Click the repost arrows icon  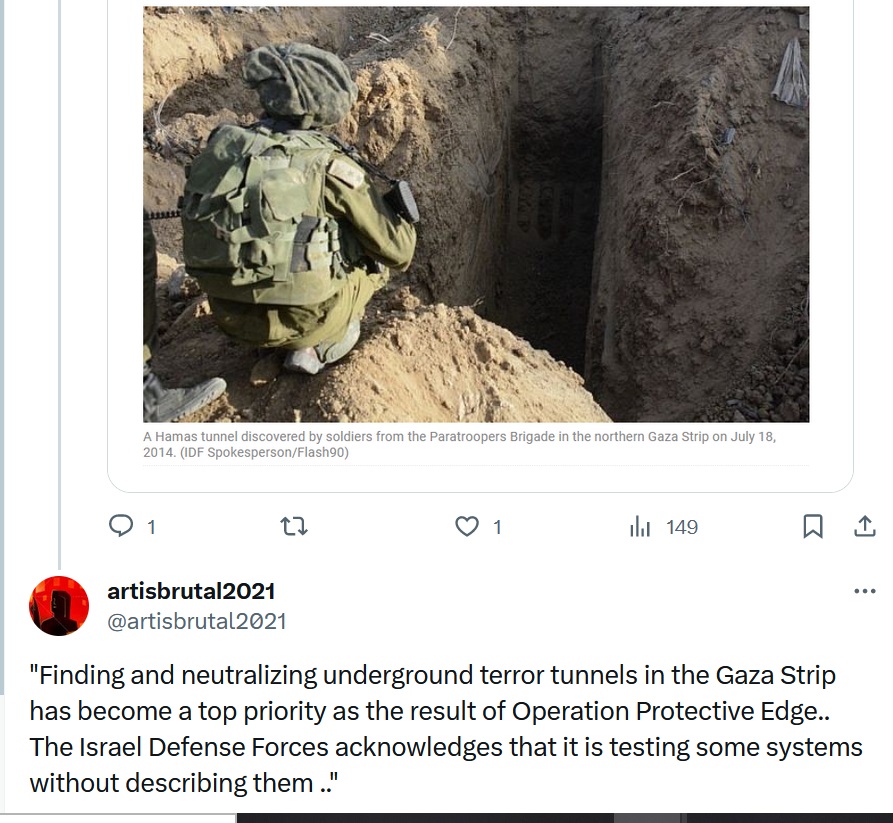[x=294, y=526]
